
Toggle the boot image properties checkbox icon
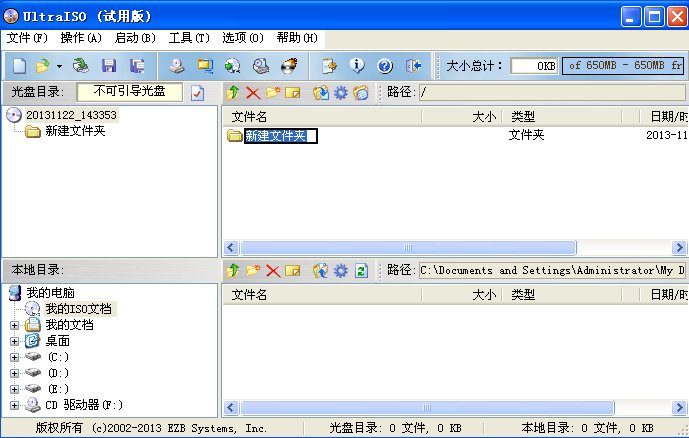point(197,93)
